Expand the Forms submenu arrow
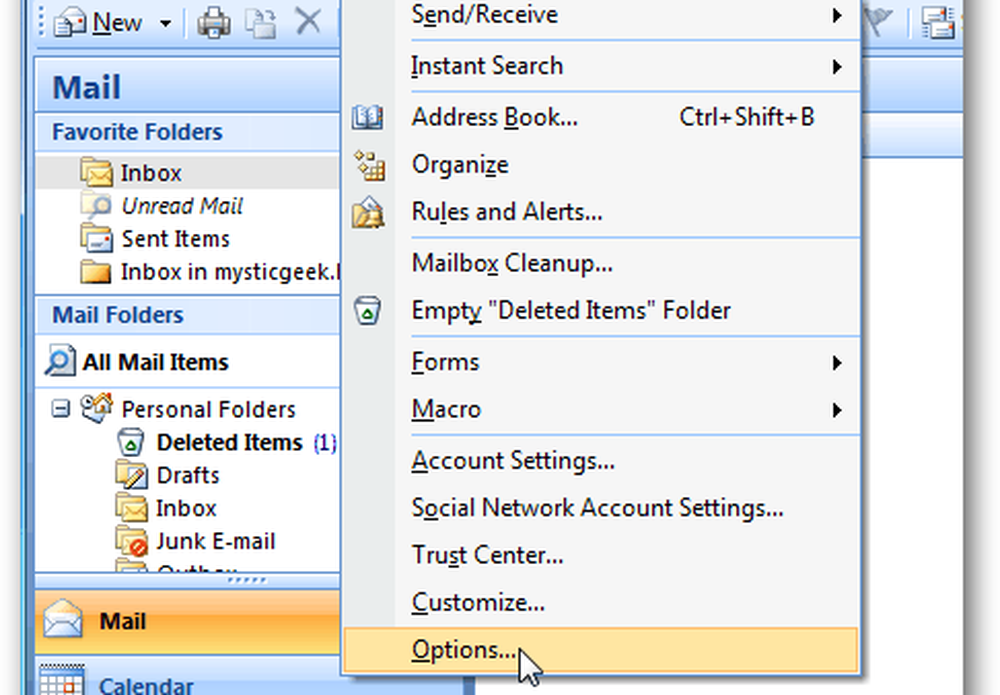The width and height of the screenshot is (1000, 695). (837, 363)
